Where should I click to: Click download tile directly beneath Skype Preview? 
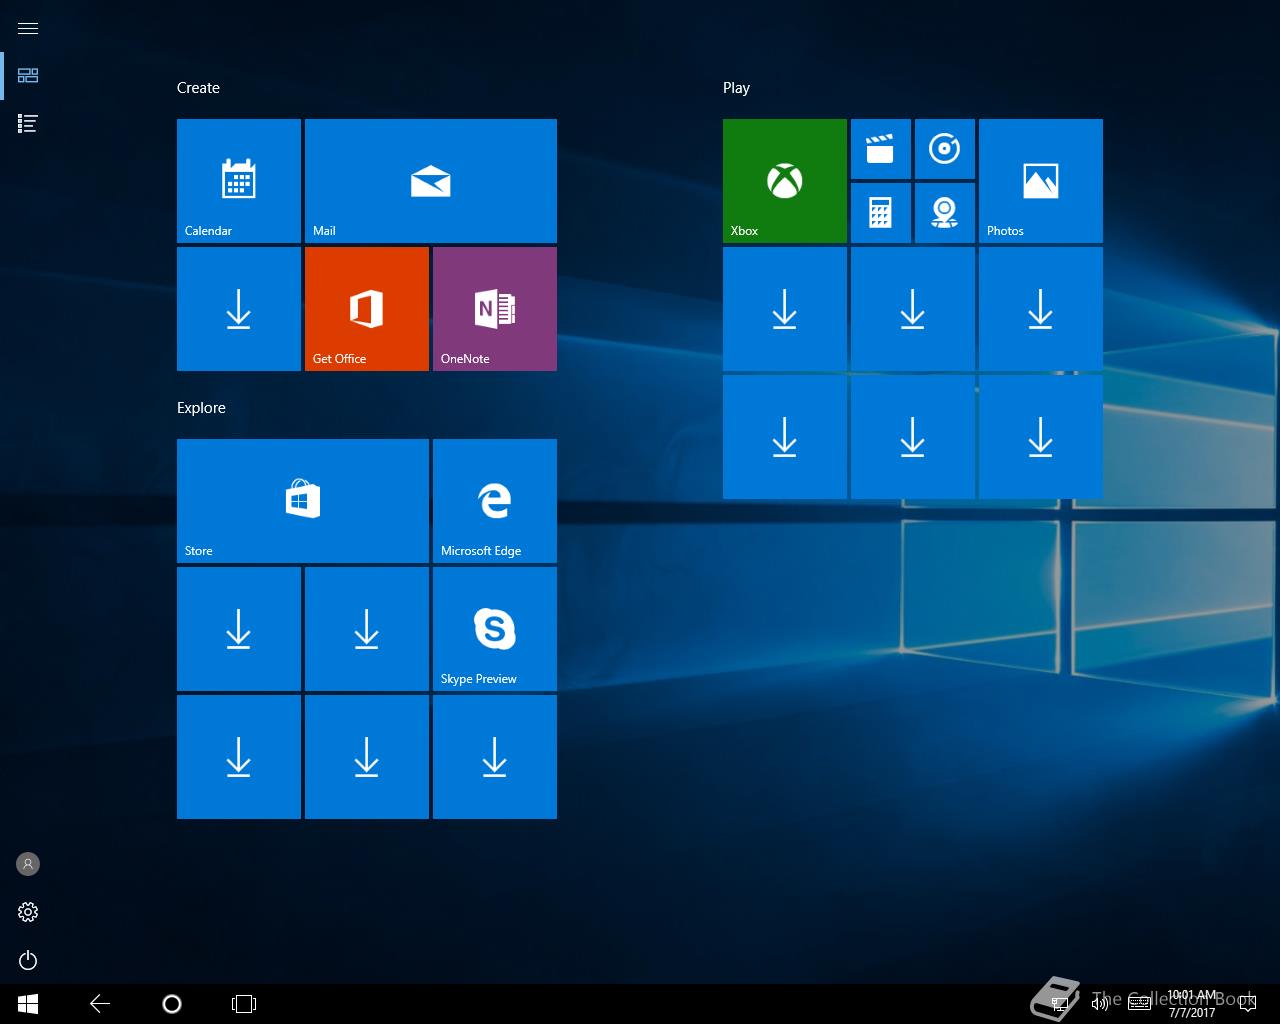[495, 757]
